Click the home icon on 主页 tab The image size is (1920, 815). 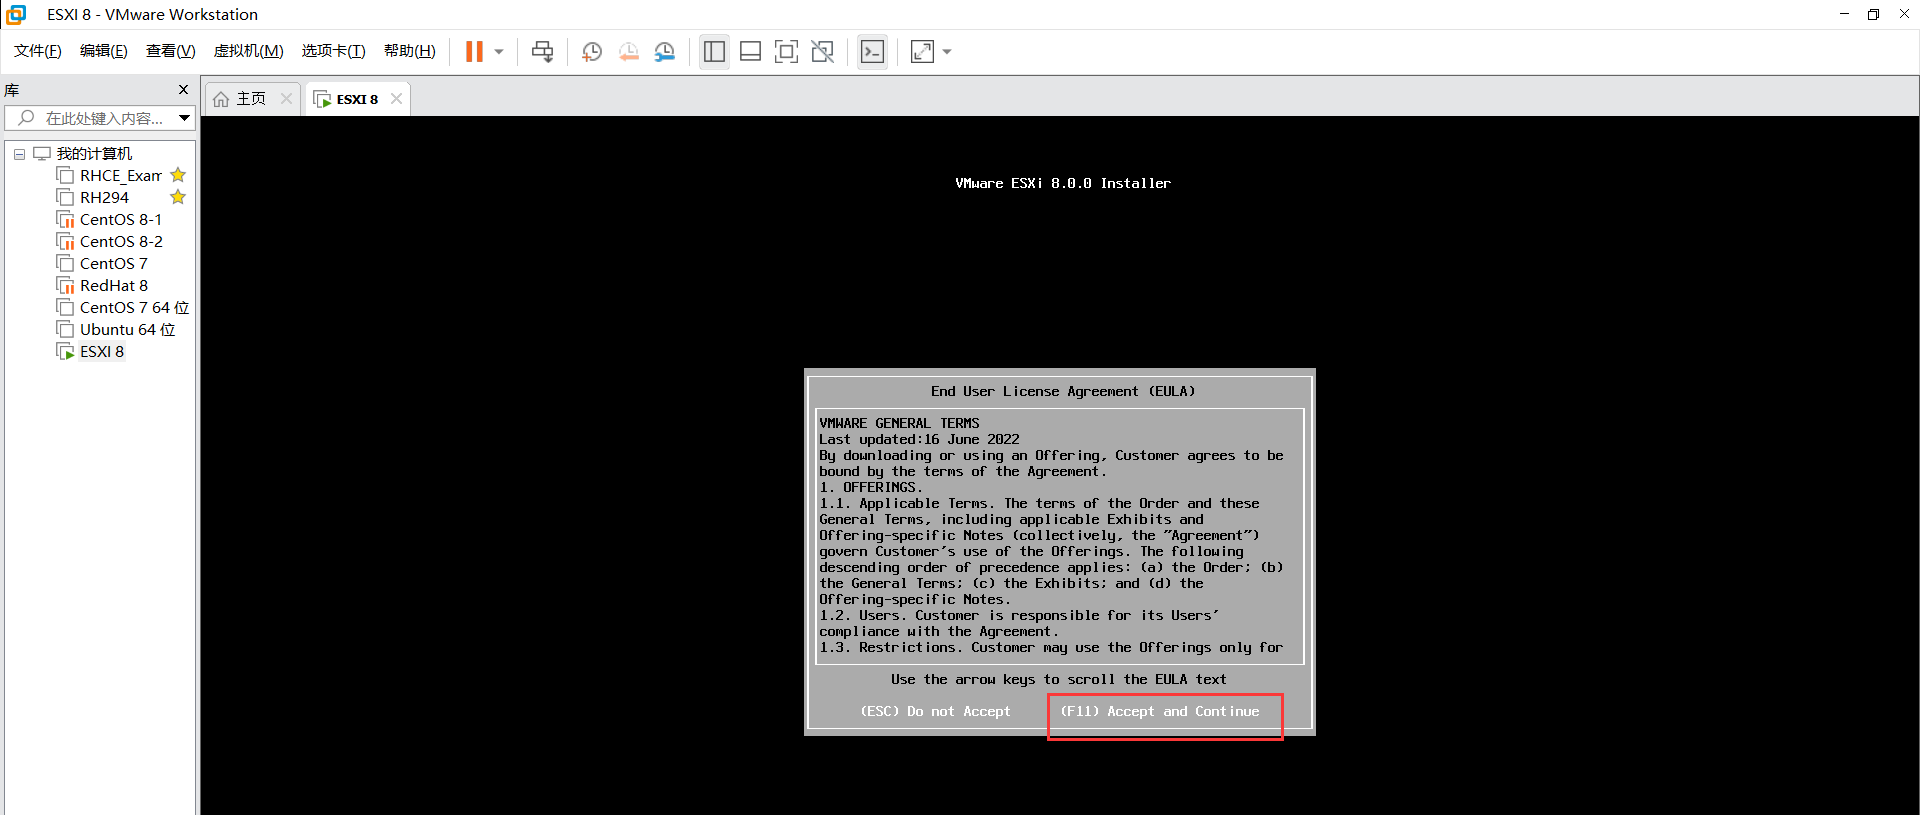(x=221, y=99)
